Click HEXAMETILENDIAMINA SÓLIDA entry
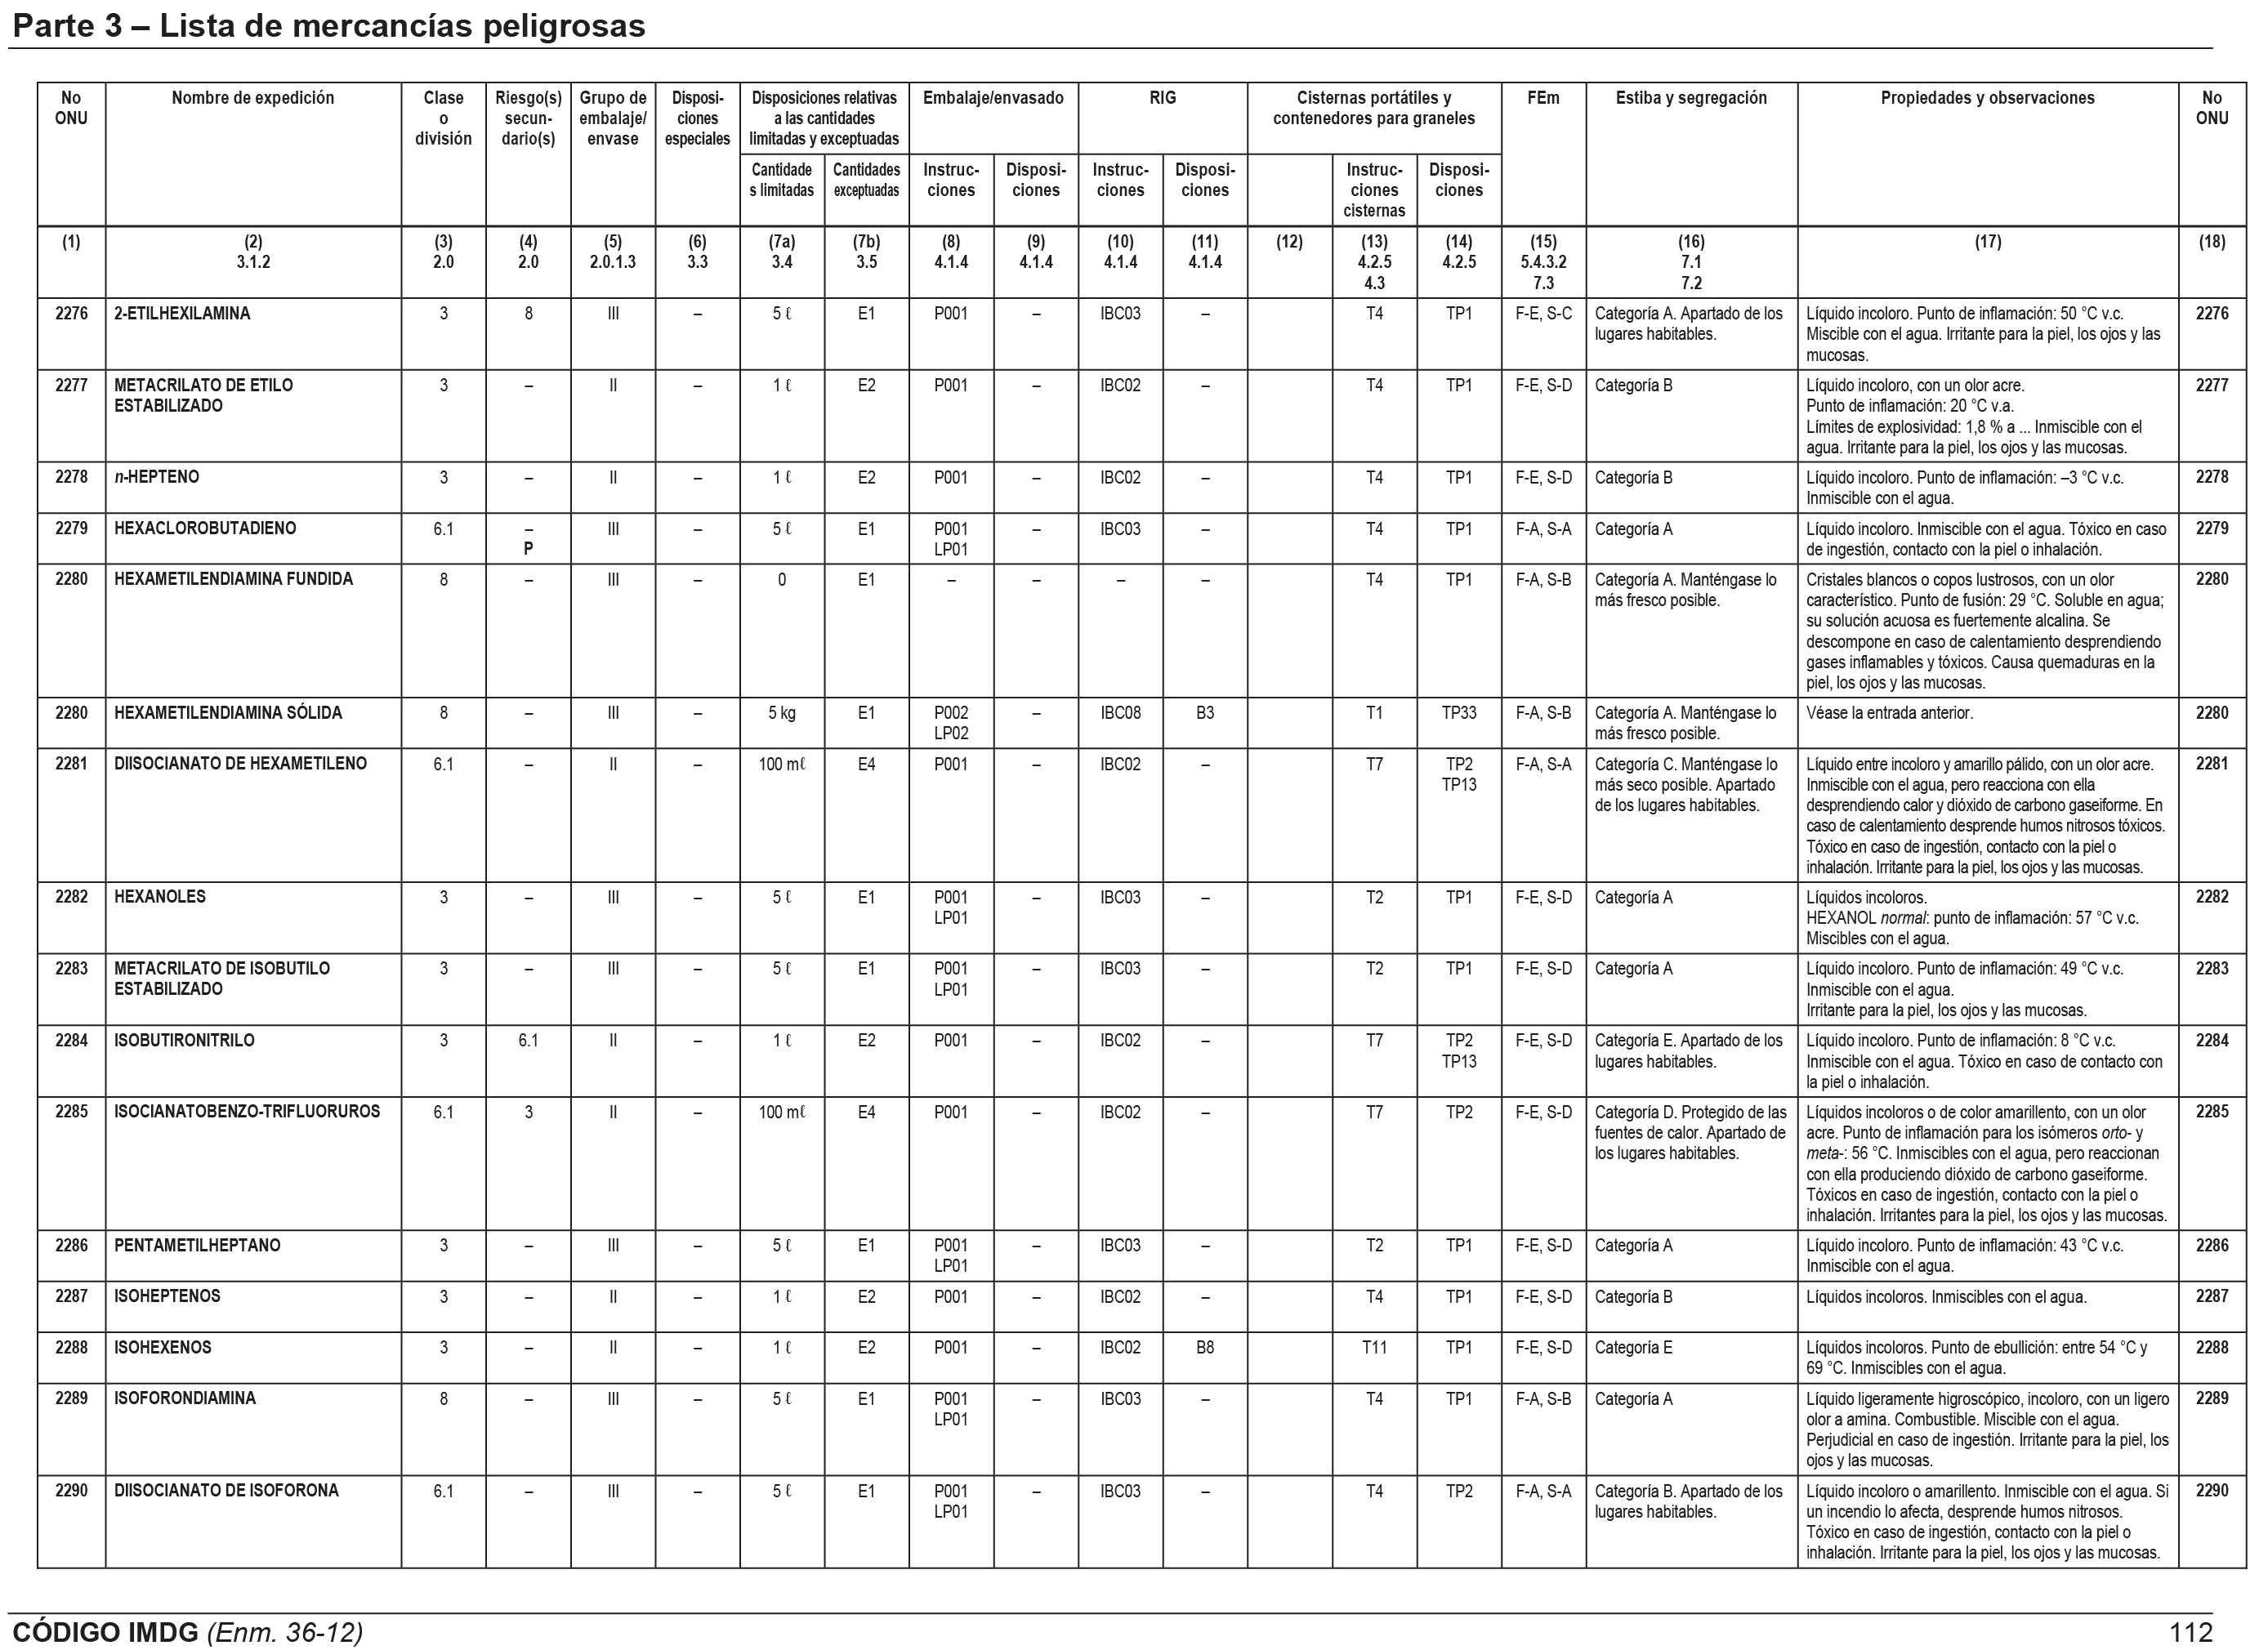Viewport: 2268px width, 1650px height. tap(228, 713)
